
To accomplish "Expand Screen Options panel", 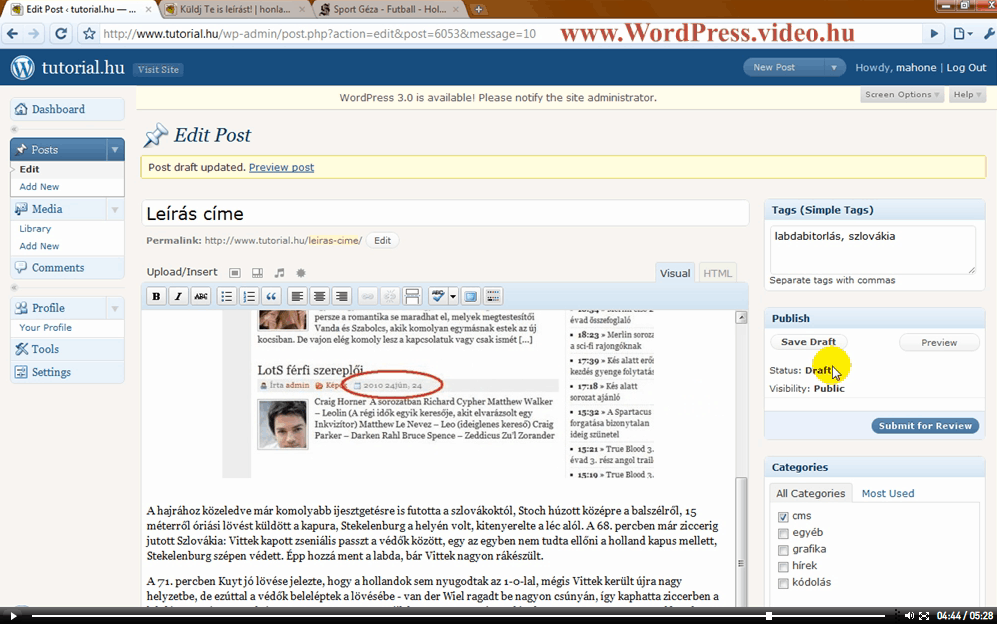I will [902, 95].
